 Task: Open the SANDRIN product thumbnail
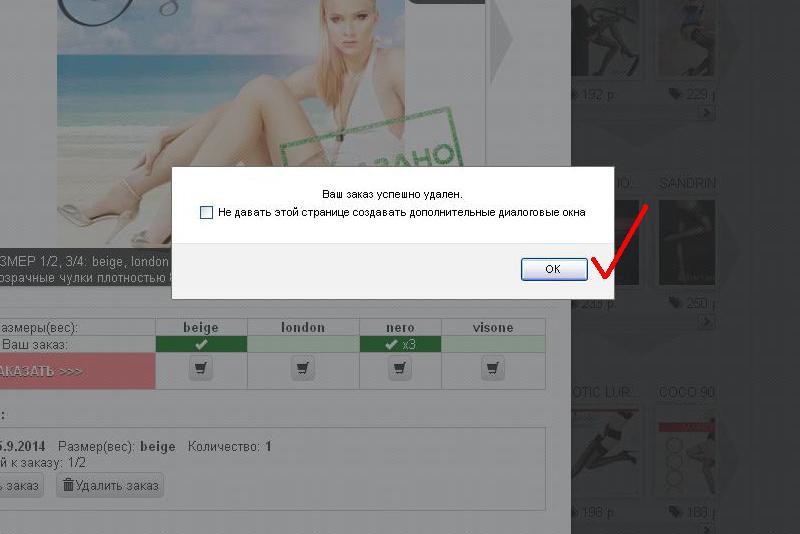click(x=686, y=242)
